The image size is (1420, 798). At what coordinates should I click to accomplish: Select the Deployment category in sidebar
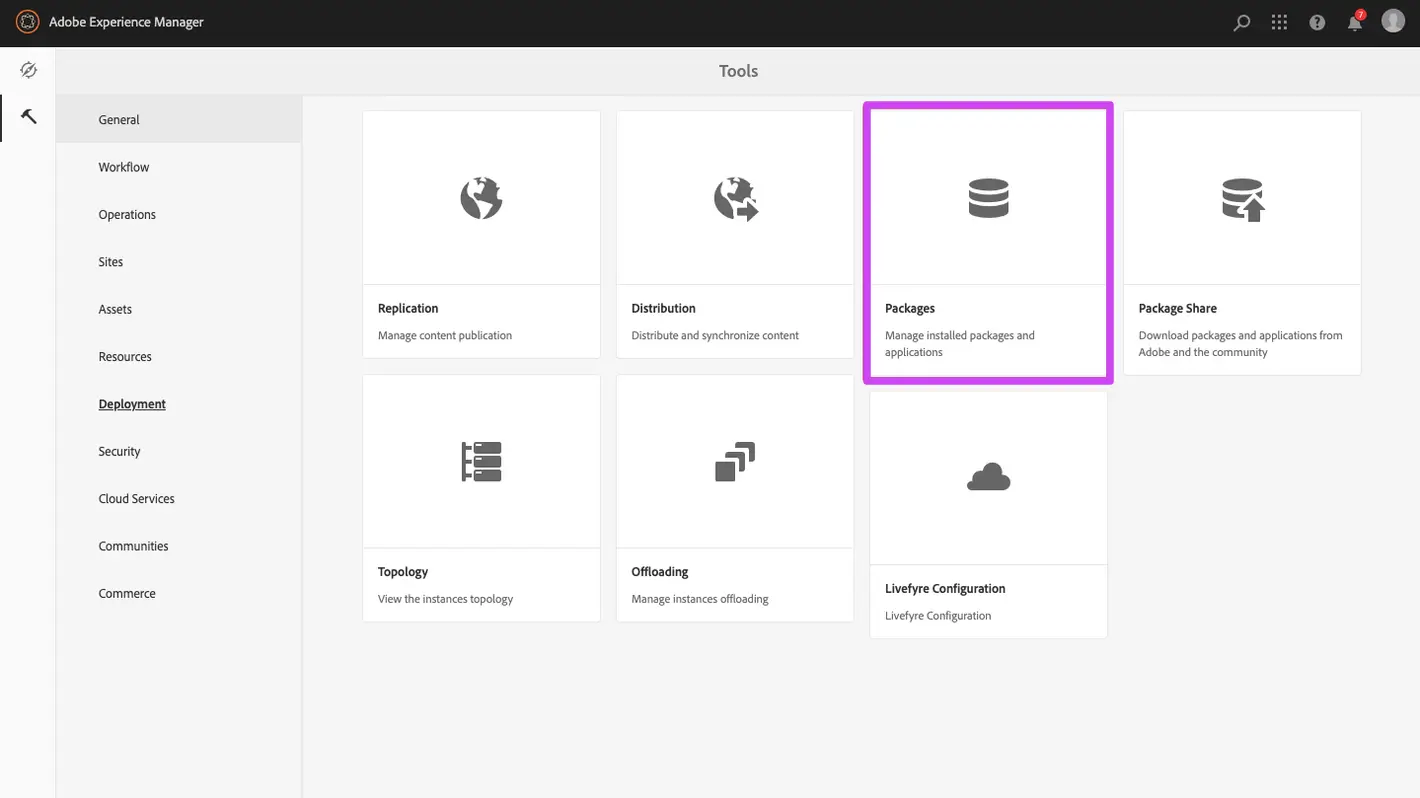(179, 404)
